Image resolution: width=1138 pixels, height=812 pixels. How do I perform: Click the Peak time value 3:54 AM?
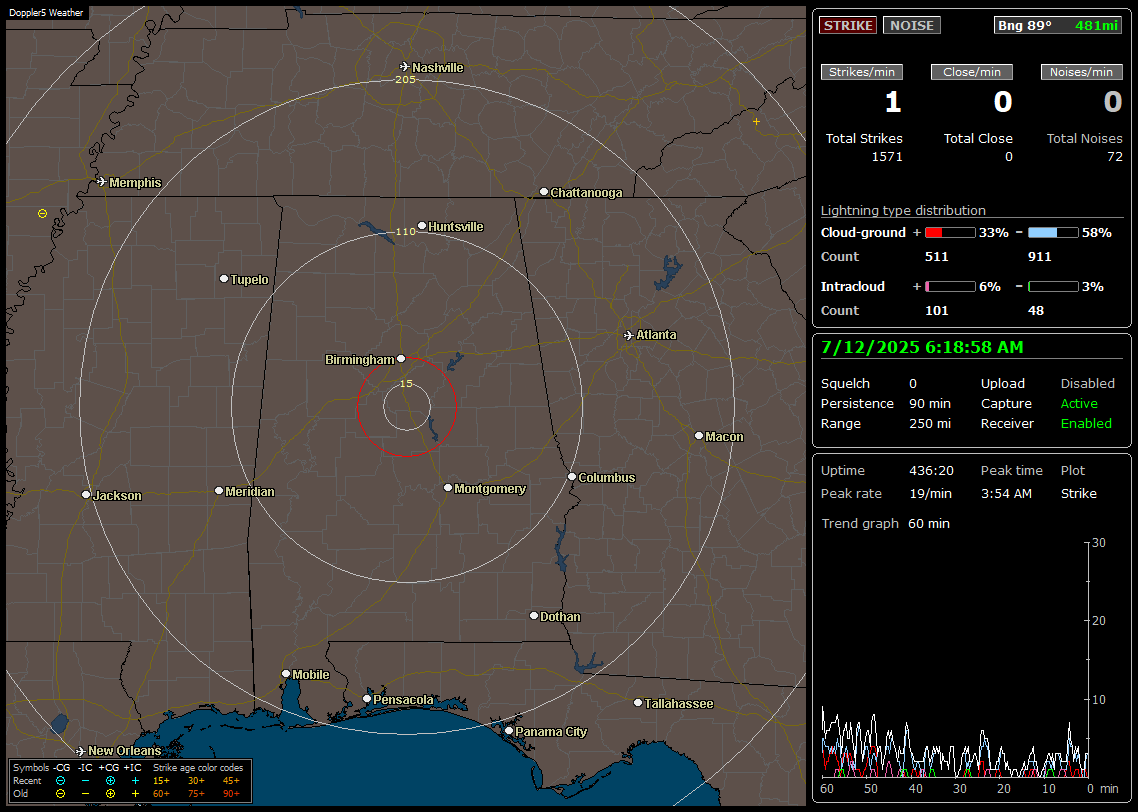pos(1006,493)
